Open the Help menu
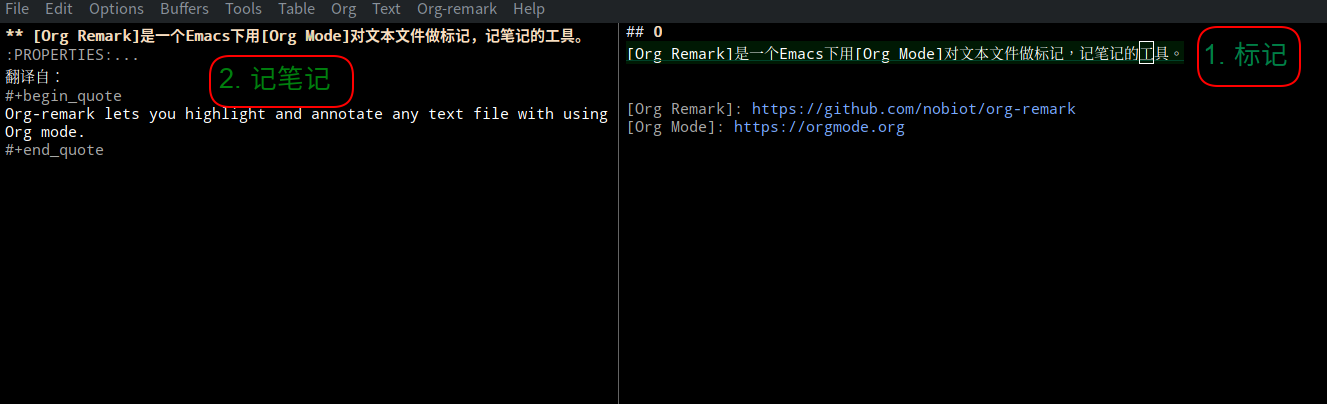The height and width of the screenshot is (404, 1327). pos(528,9)
